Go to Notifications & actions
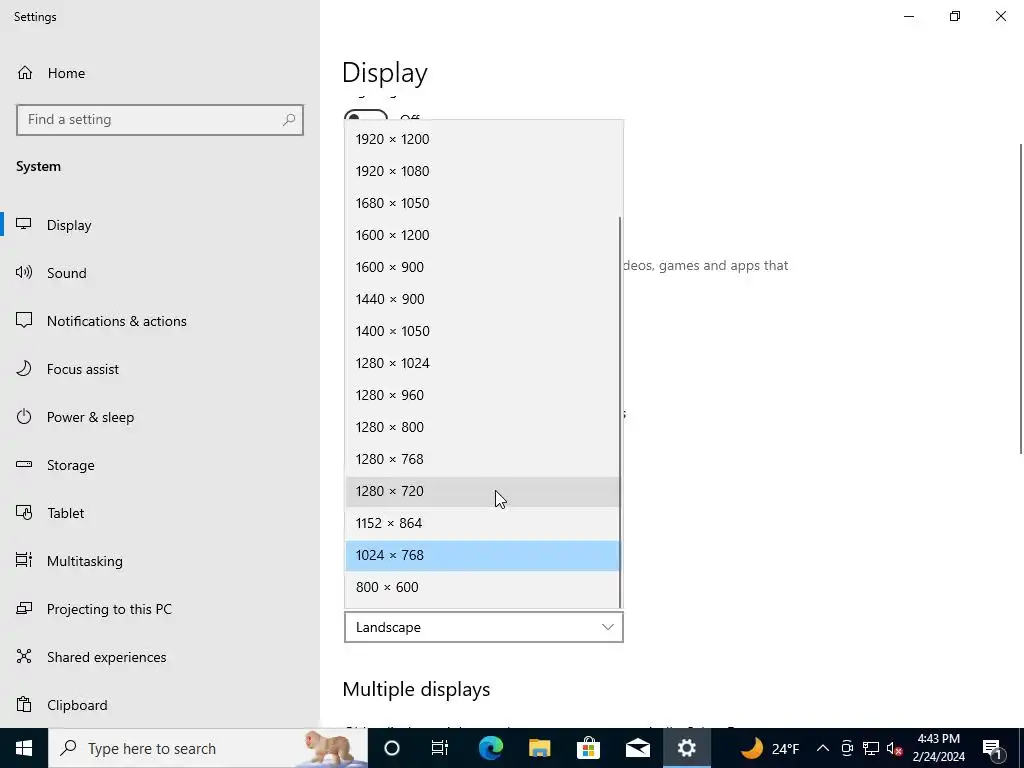This screenshot has width=1024, height=768. click(160, 321)
